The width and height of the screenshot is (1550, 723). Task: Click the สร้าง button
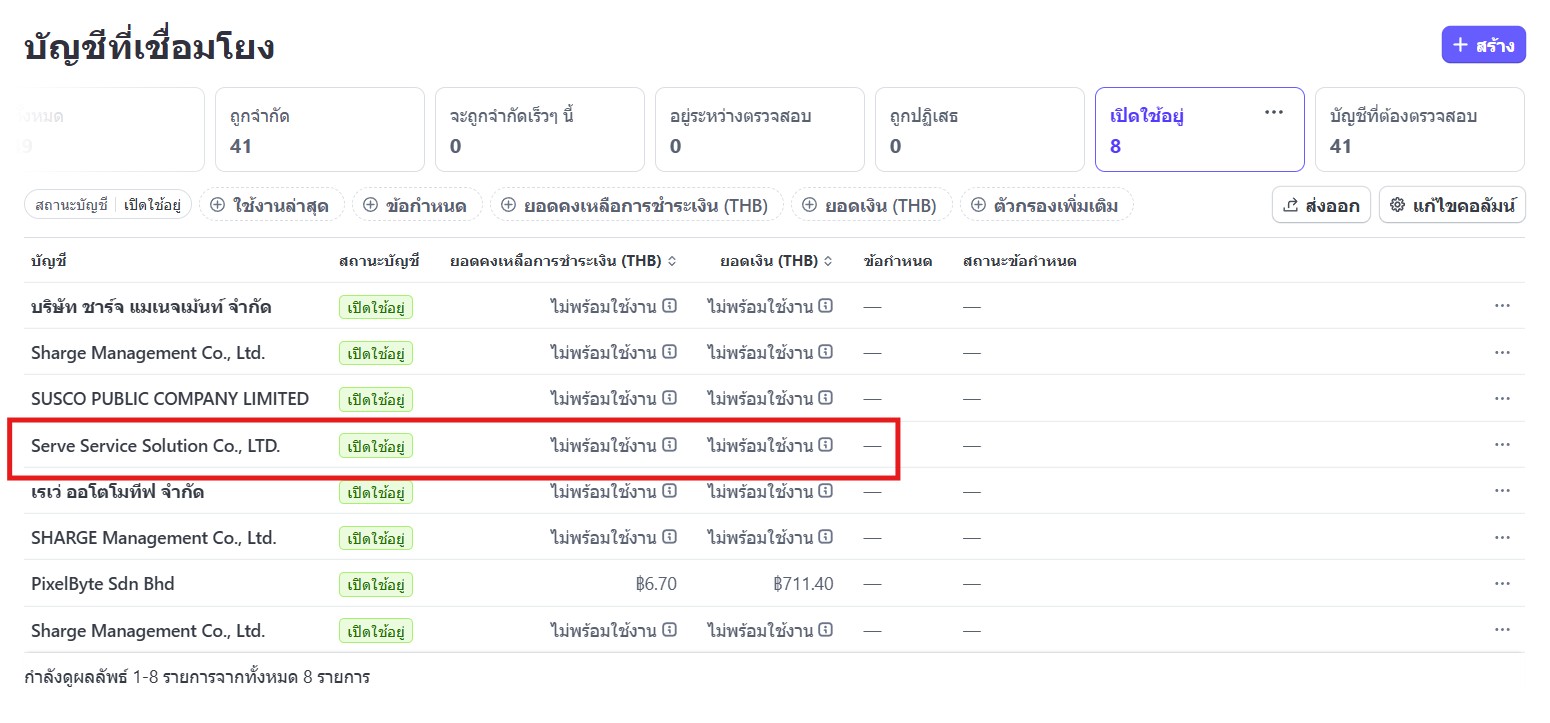point(1482,45)
